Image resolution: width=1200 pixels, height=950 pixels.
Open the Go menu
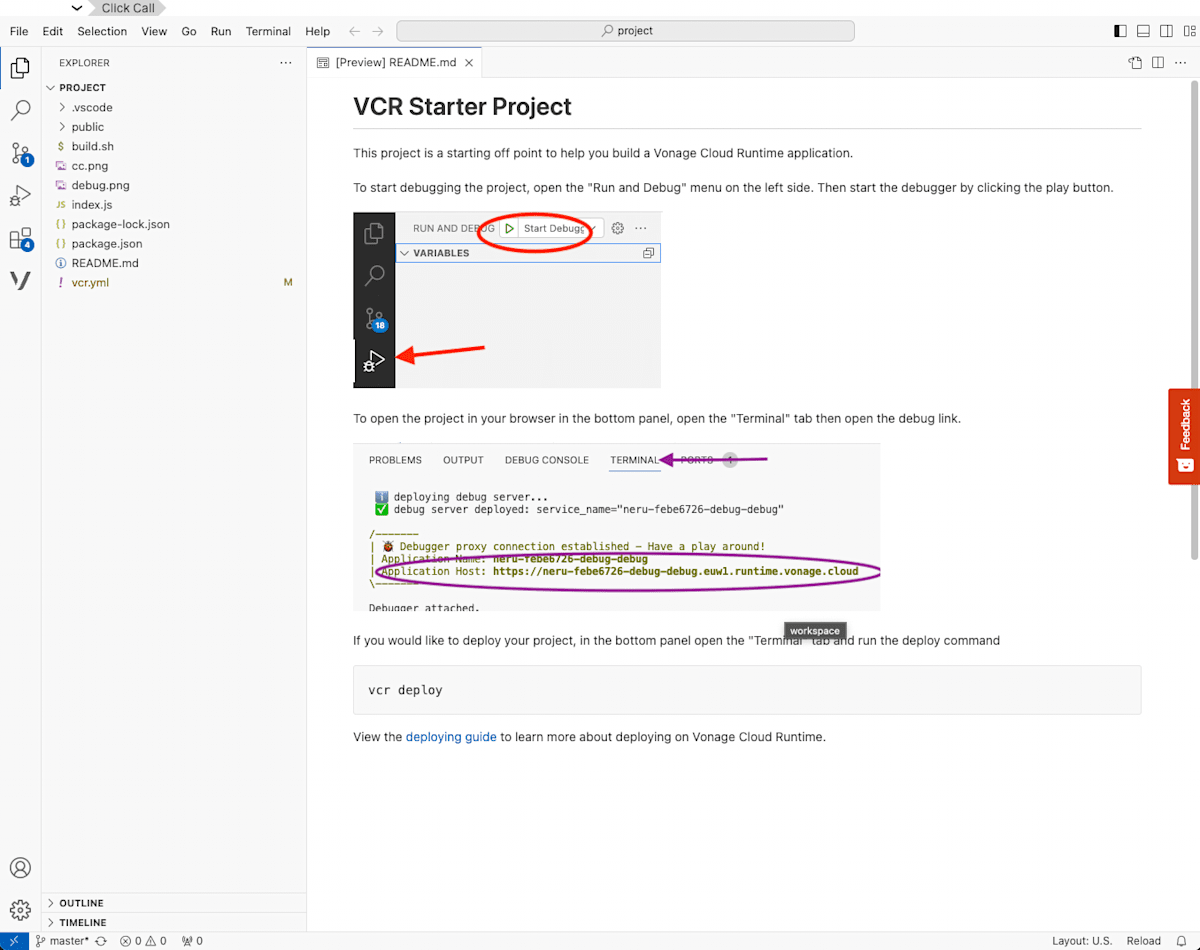(189, 31)
